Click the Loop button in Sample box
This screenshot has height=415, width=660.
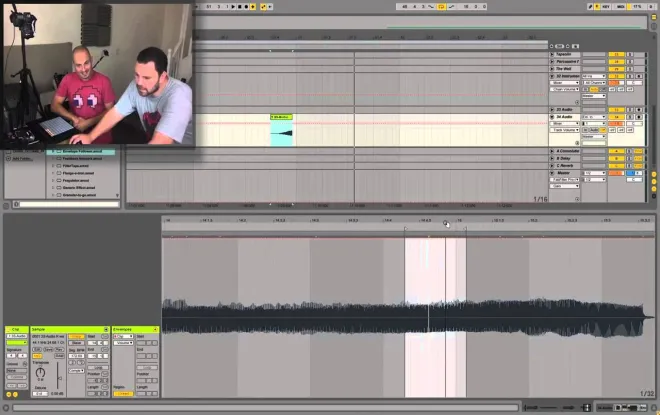coord(98,367)
